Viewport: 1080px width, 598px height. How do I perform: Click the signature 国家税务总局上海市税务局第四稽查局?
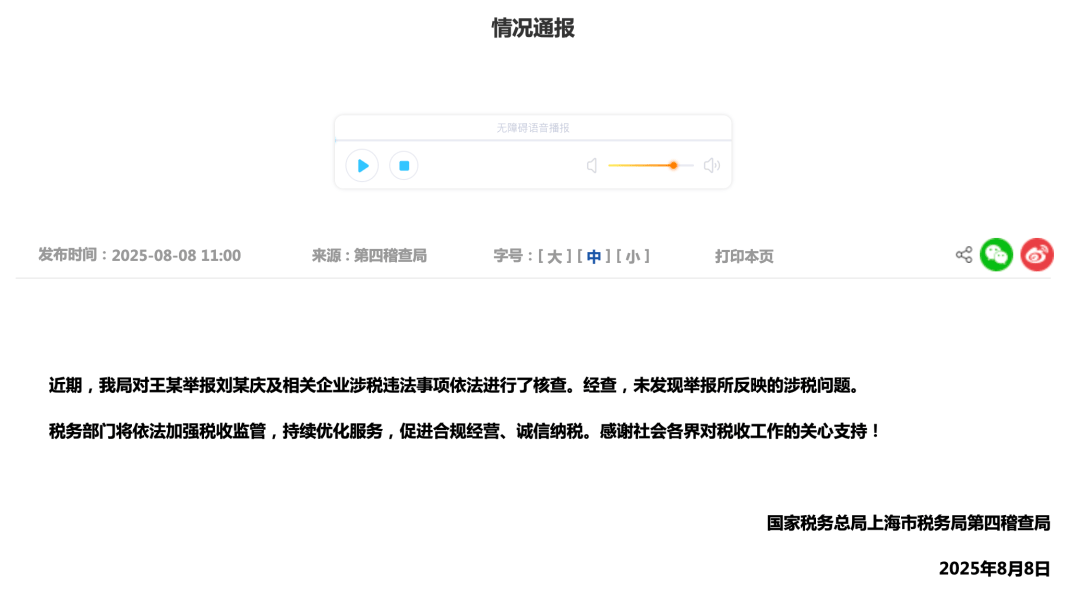click(908, 523)
